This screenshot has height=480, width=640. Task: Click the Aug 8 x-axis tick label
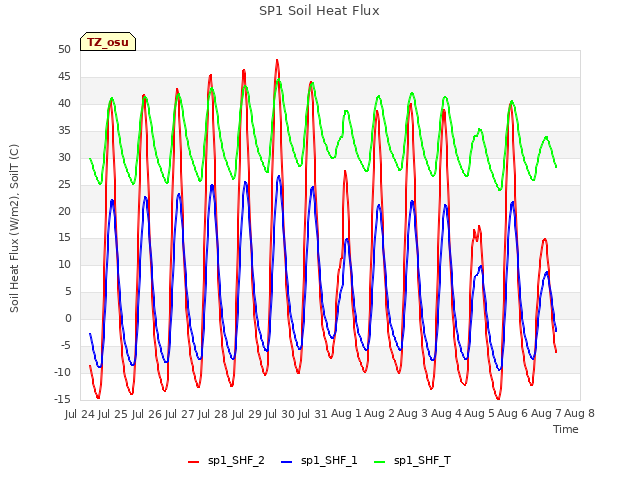tap(579, 414)
